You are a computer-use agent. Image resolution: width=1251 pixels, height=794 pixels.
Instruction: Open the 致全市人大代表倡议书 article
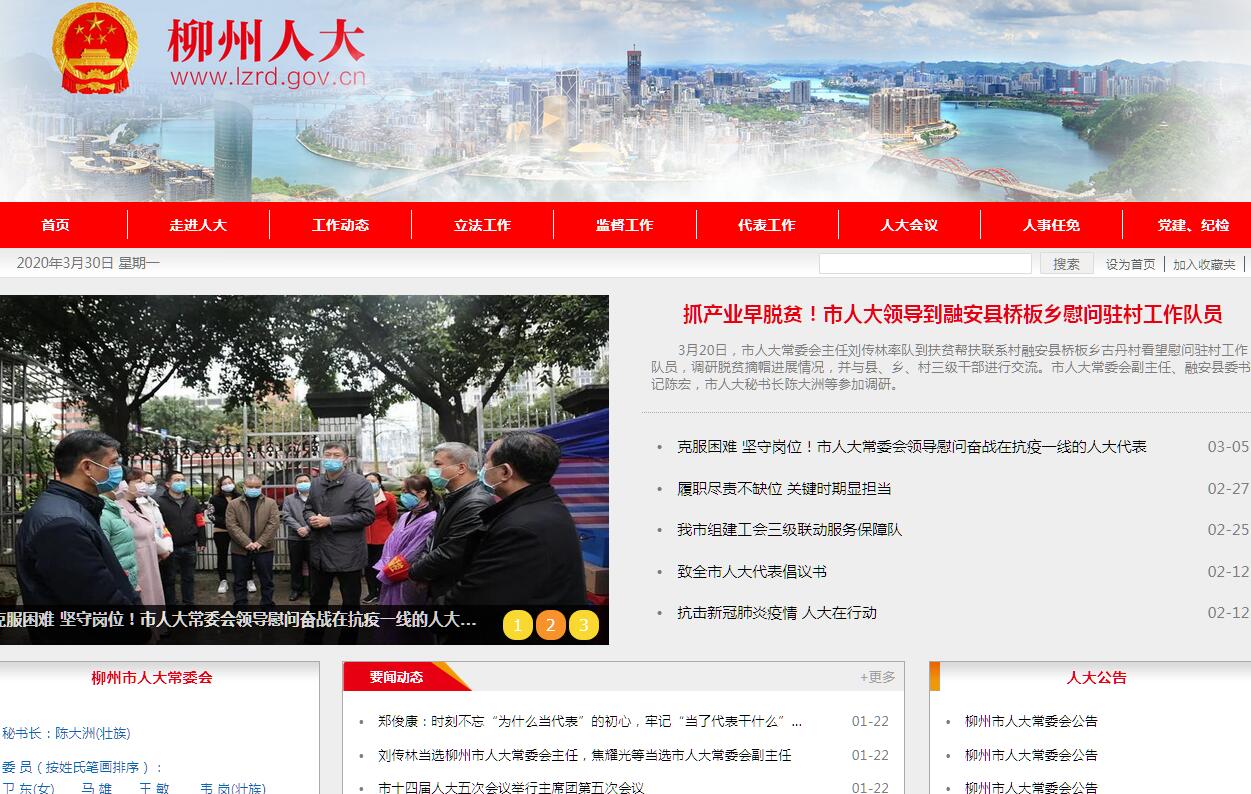752,572
